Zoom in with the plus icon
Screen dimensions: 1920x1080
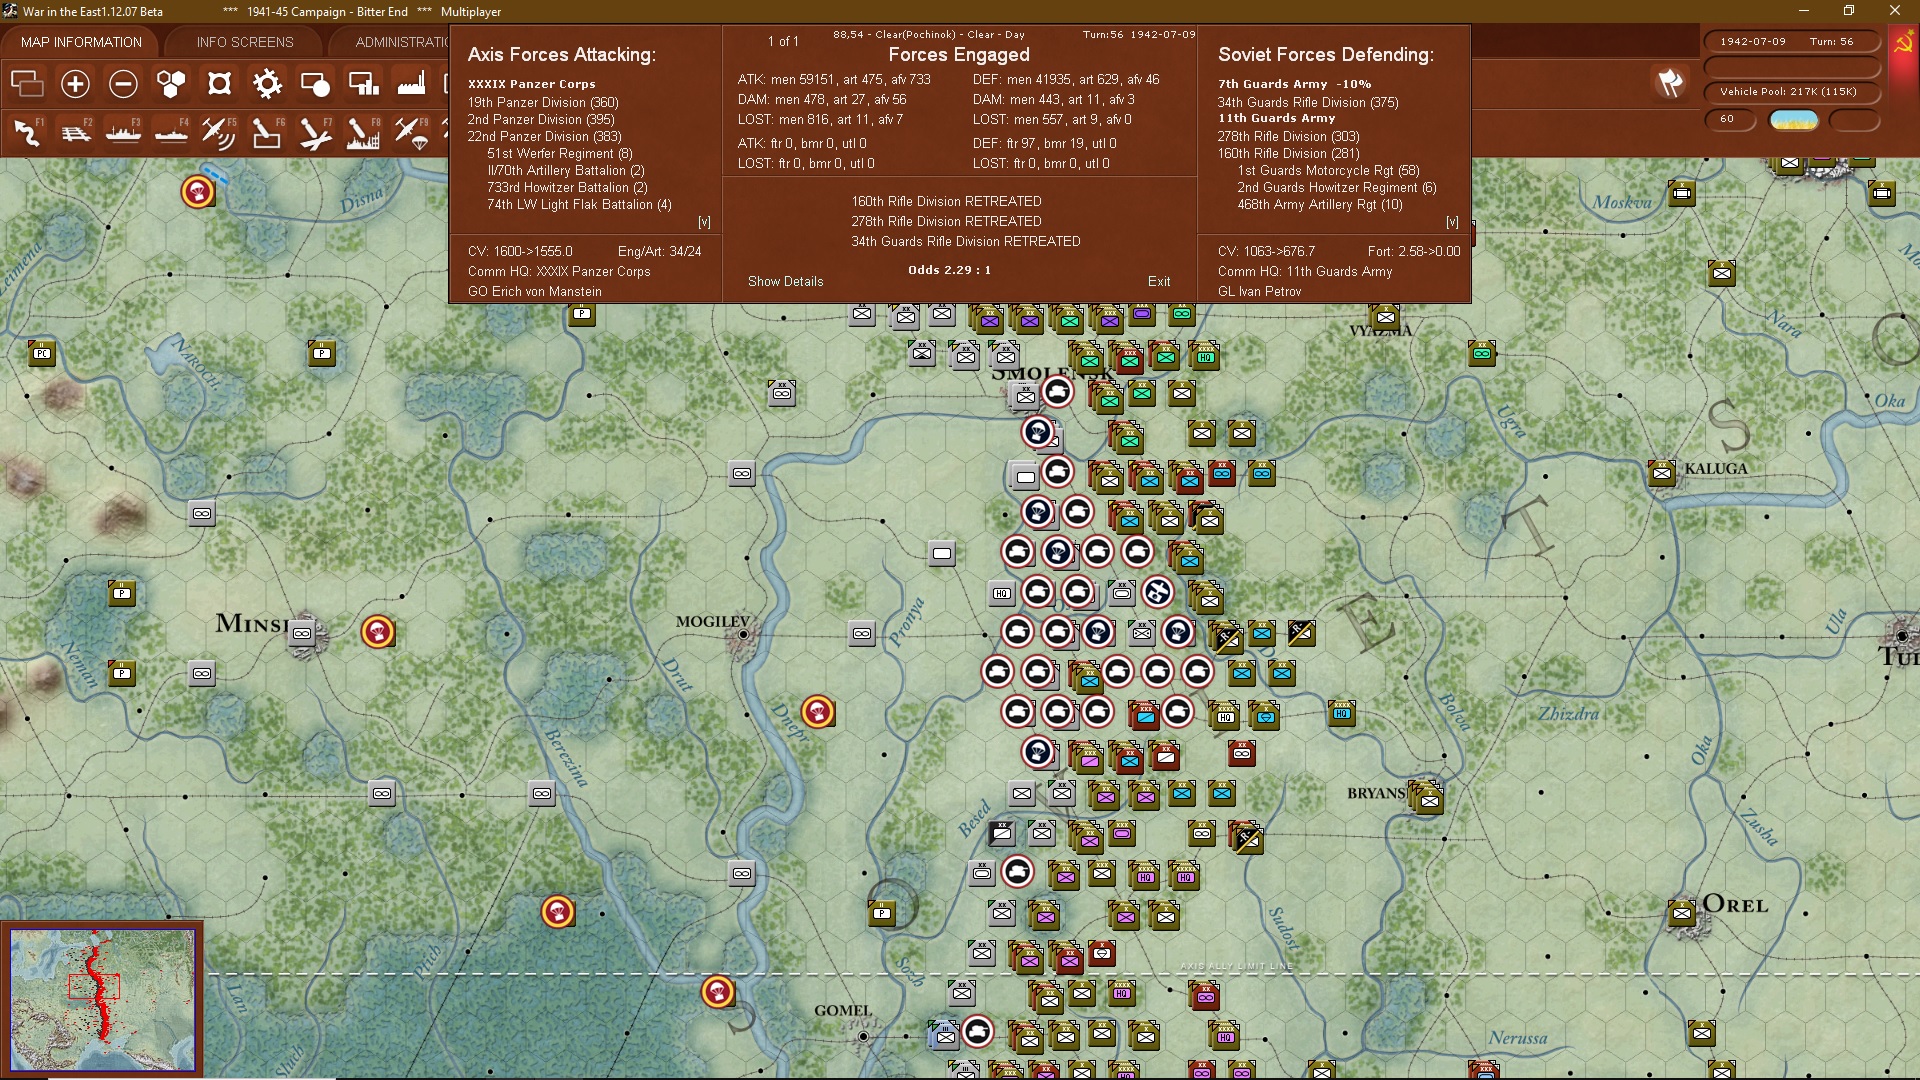[x=75, y=84]
